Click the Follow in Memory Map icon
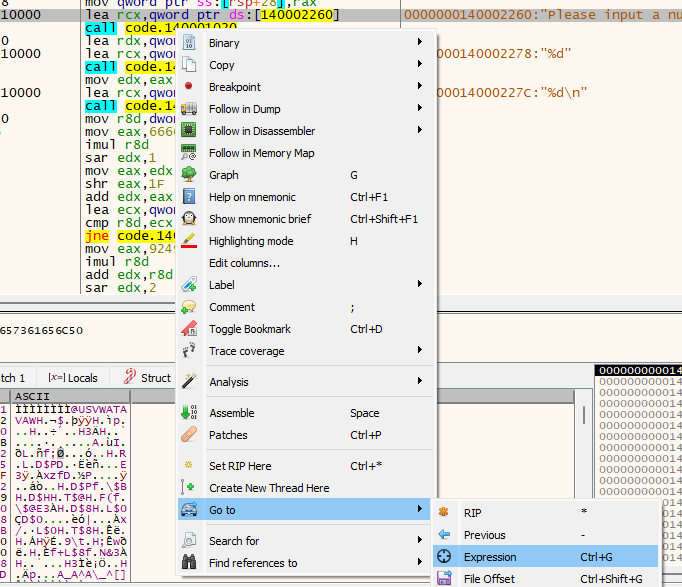This screenshot has width=682, height=587. pos(189,152)
